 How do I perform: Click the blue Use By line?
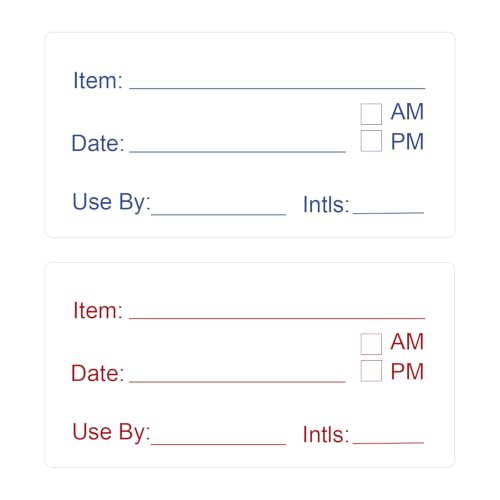coord(219,214)
